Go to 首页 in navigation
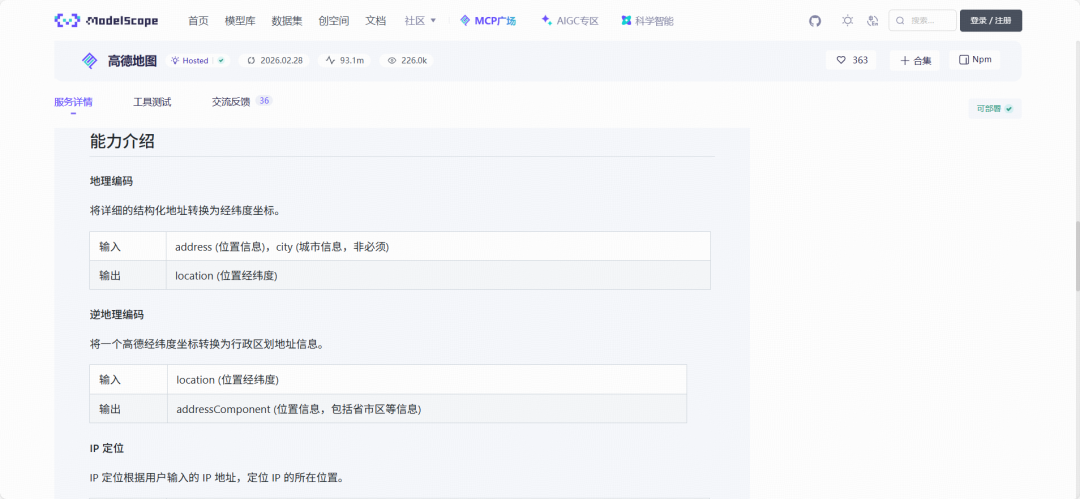1080x499 pixels. click(x=198, y=21)
